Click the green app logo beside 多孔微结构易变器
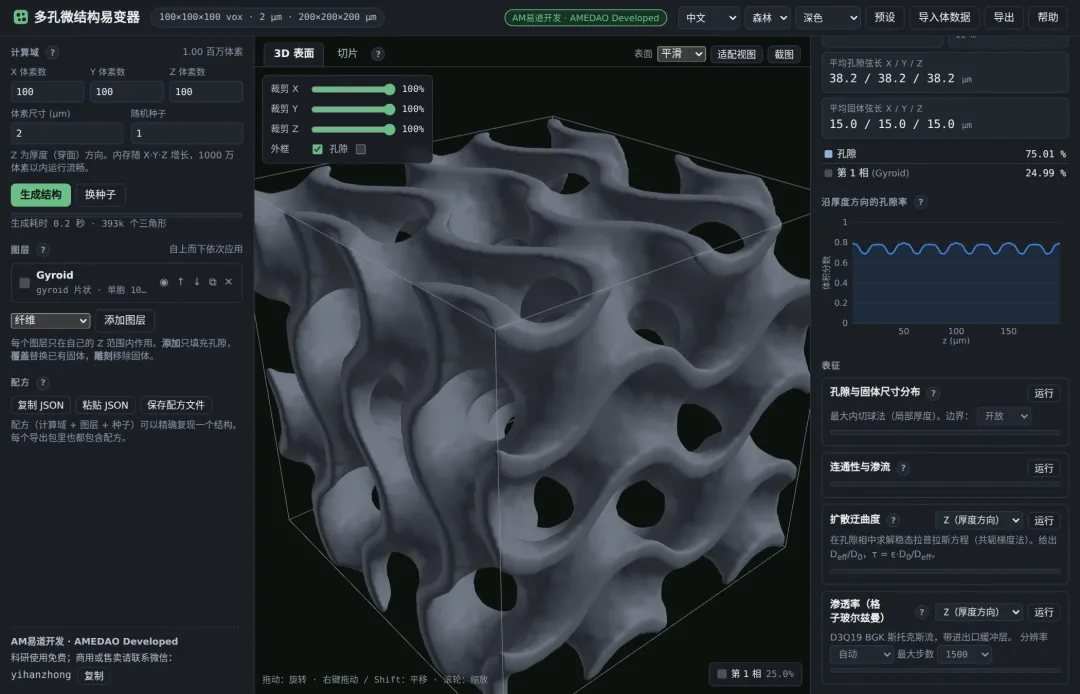 21,17
